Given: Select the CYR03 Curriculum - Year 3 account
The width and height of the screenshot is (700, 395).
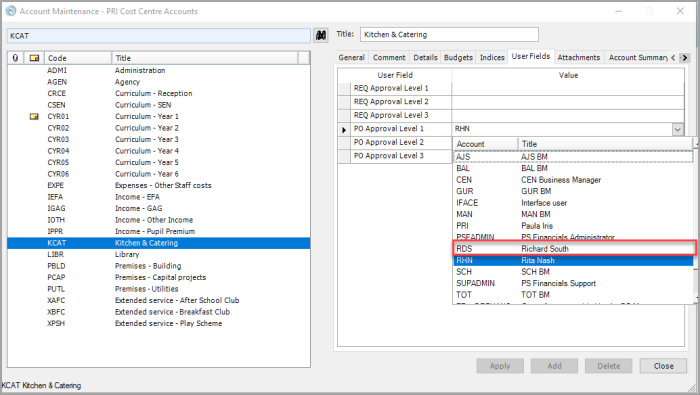Looking at the screenshot, I should 158,139.
